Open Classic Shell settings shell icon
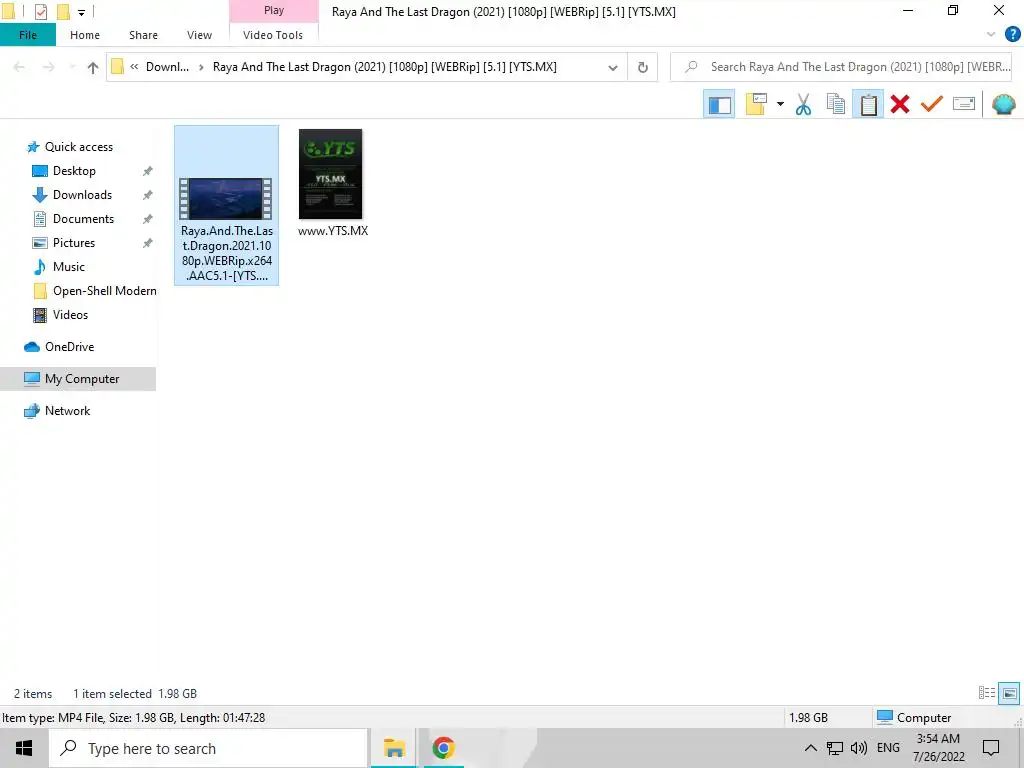Screen dimensions: 1024x768 point(1003,104)
